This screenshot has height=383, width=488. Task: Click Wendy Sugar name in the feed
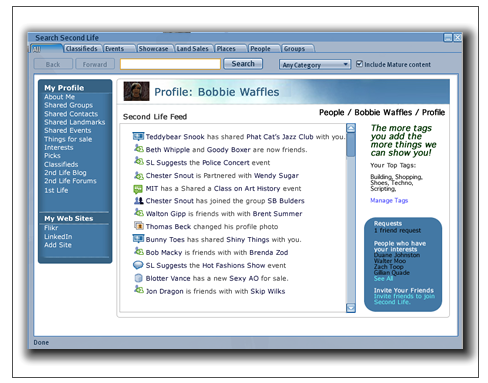(x=276, y=175)
